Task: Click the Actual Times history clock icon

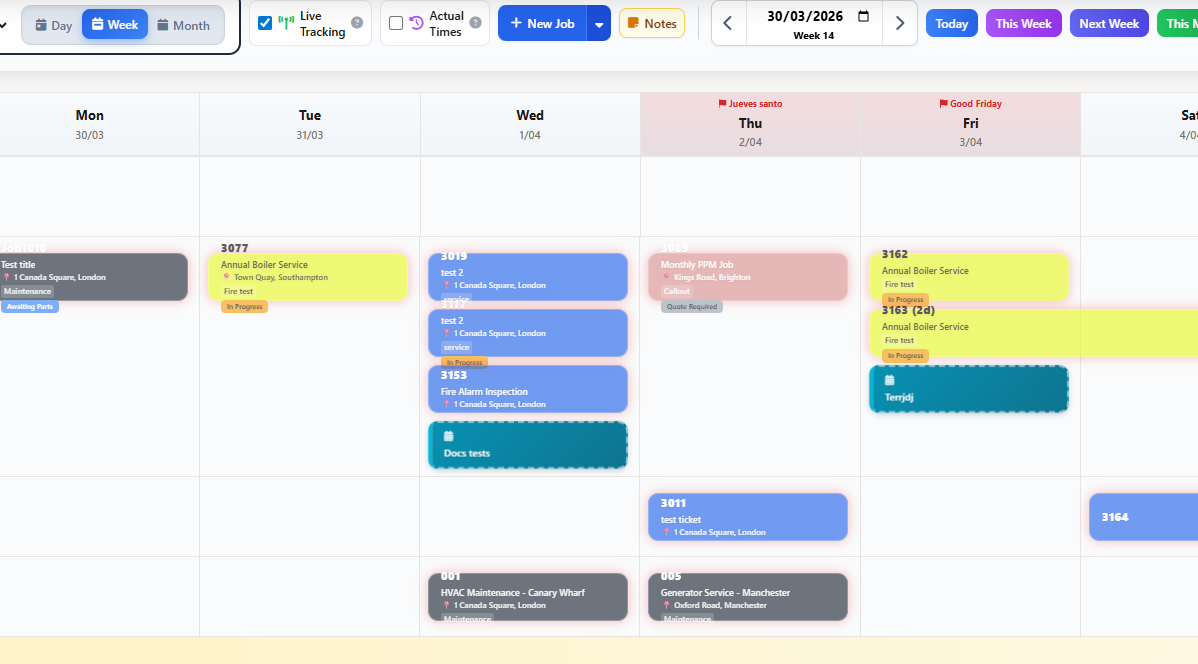Action: [x=416, y=23]
